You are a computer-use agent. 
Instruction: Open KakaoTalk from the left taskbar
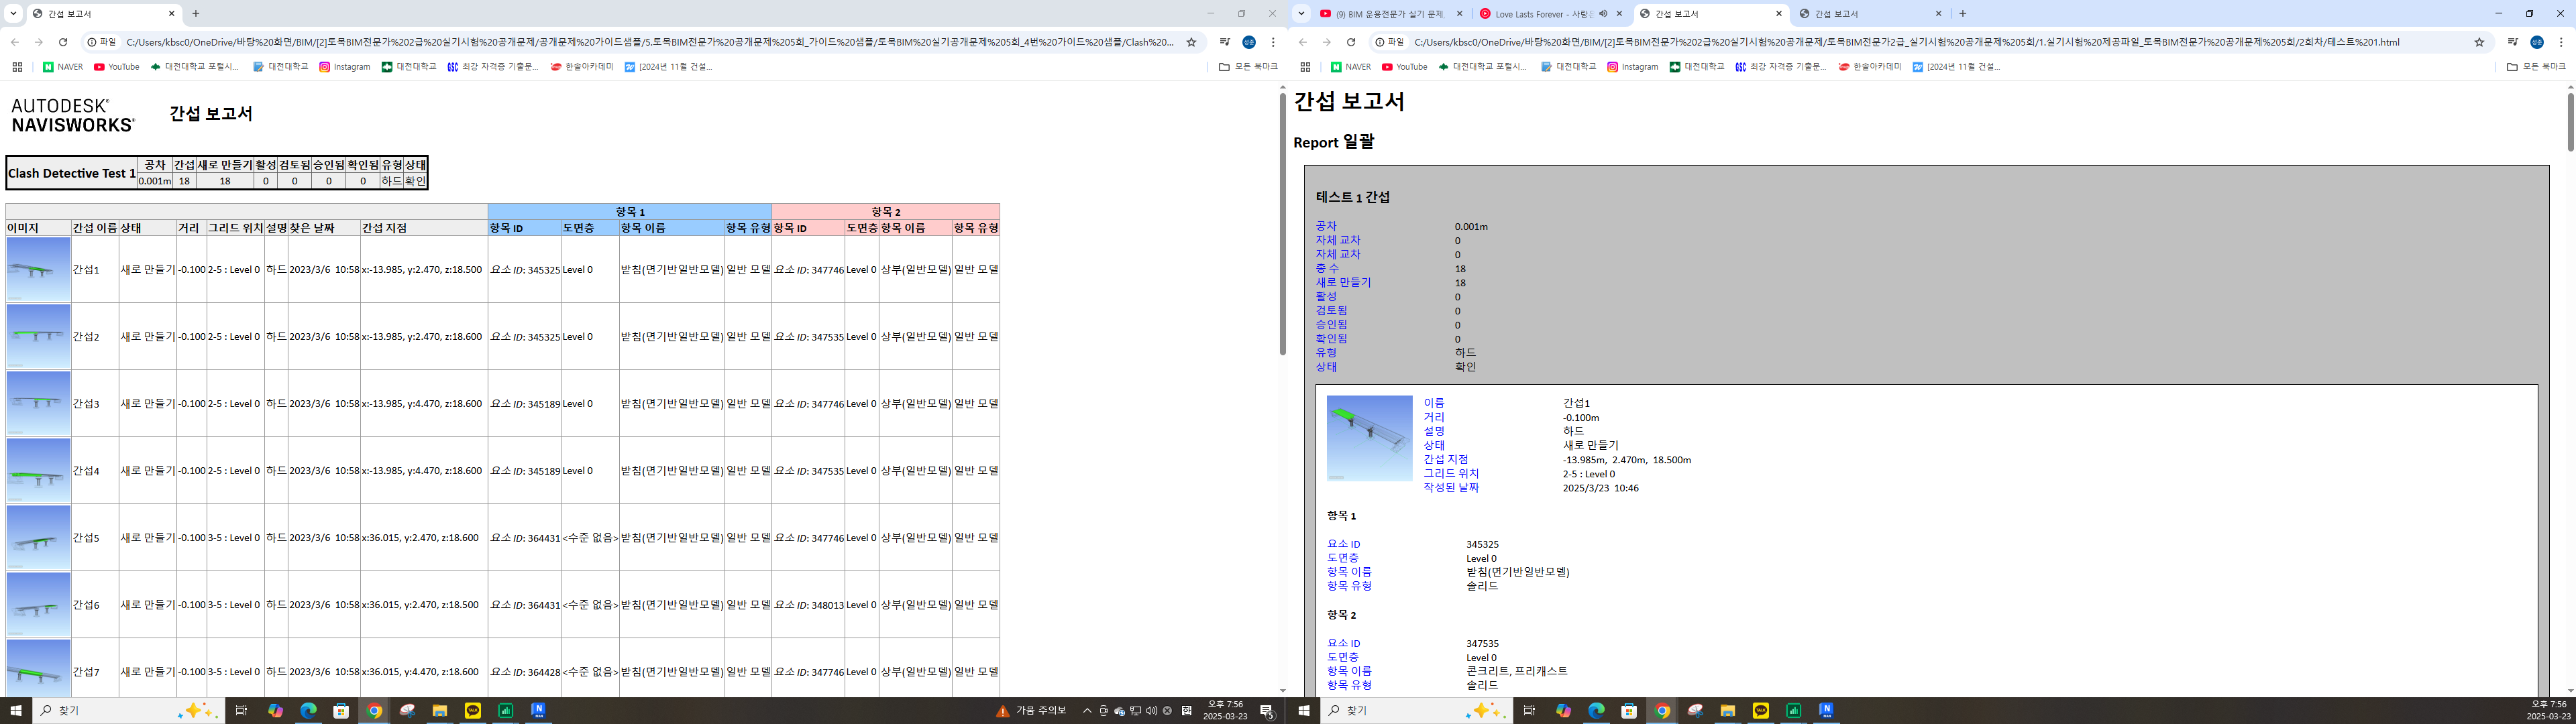pyautogui.click(x=473, y=711)
